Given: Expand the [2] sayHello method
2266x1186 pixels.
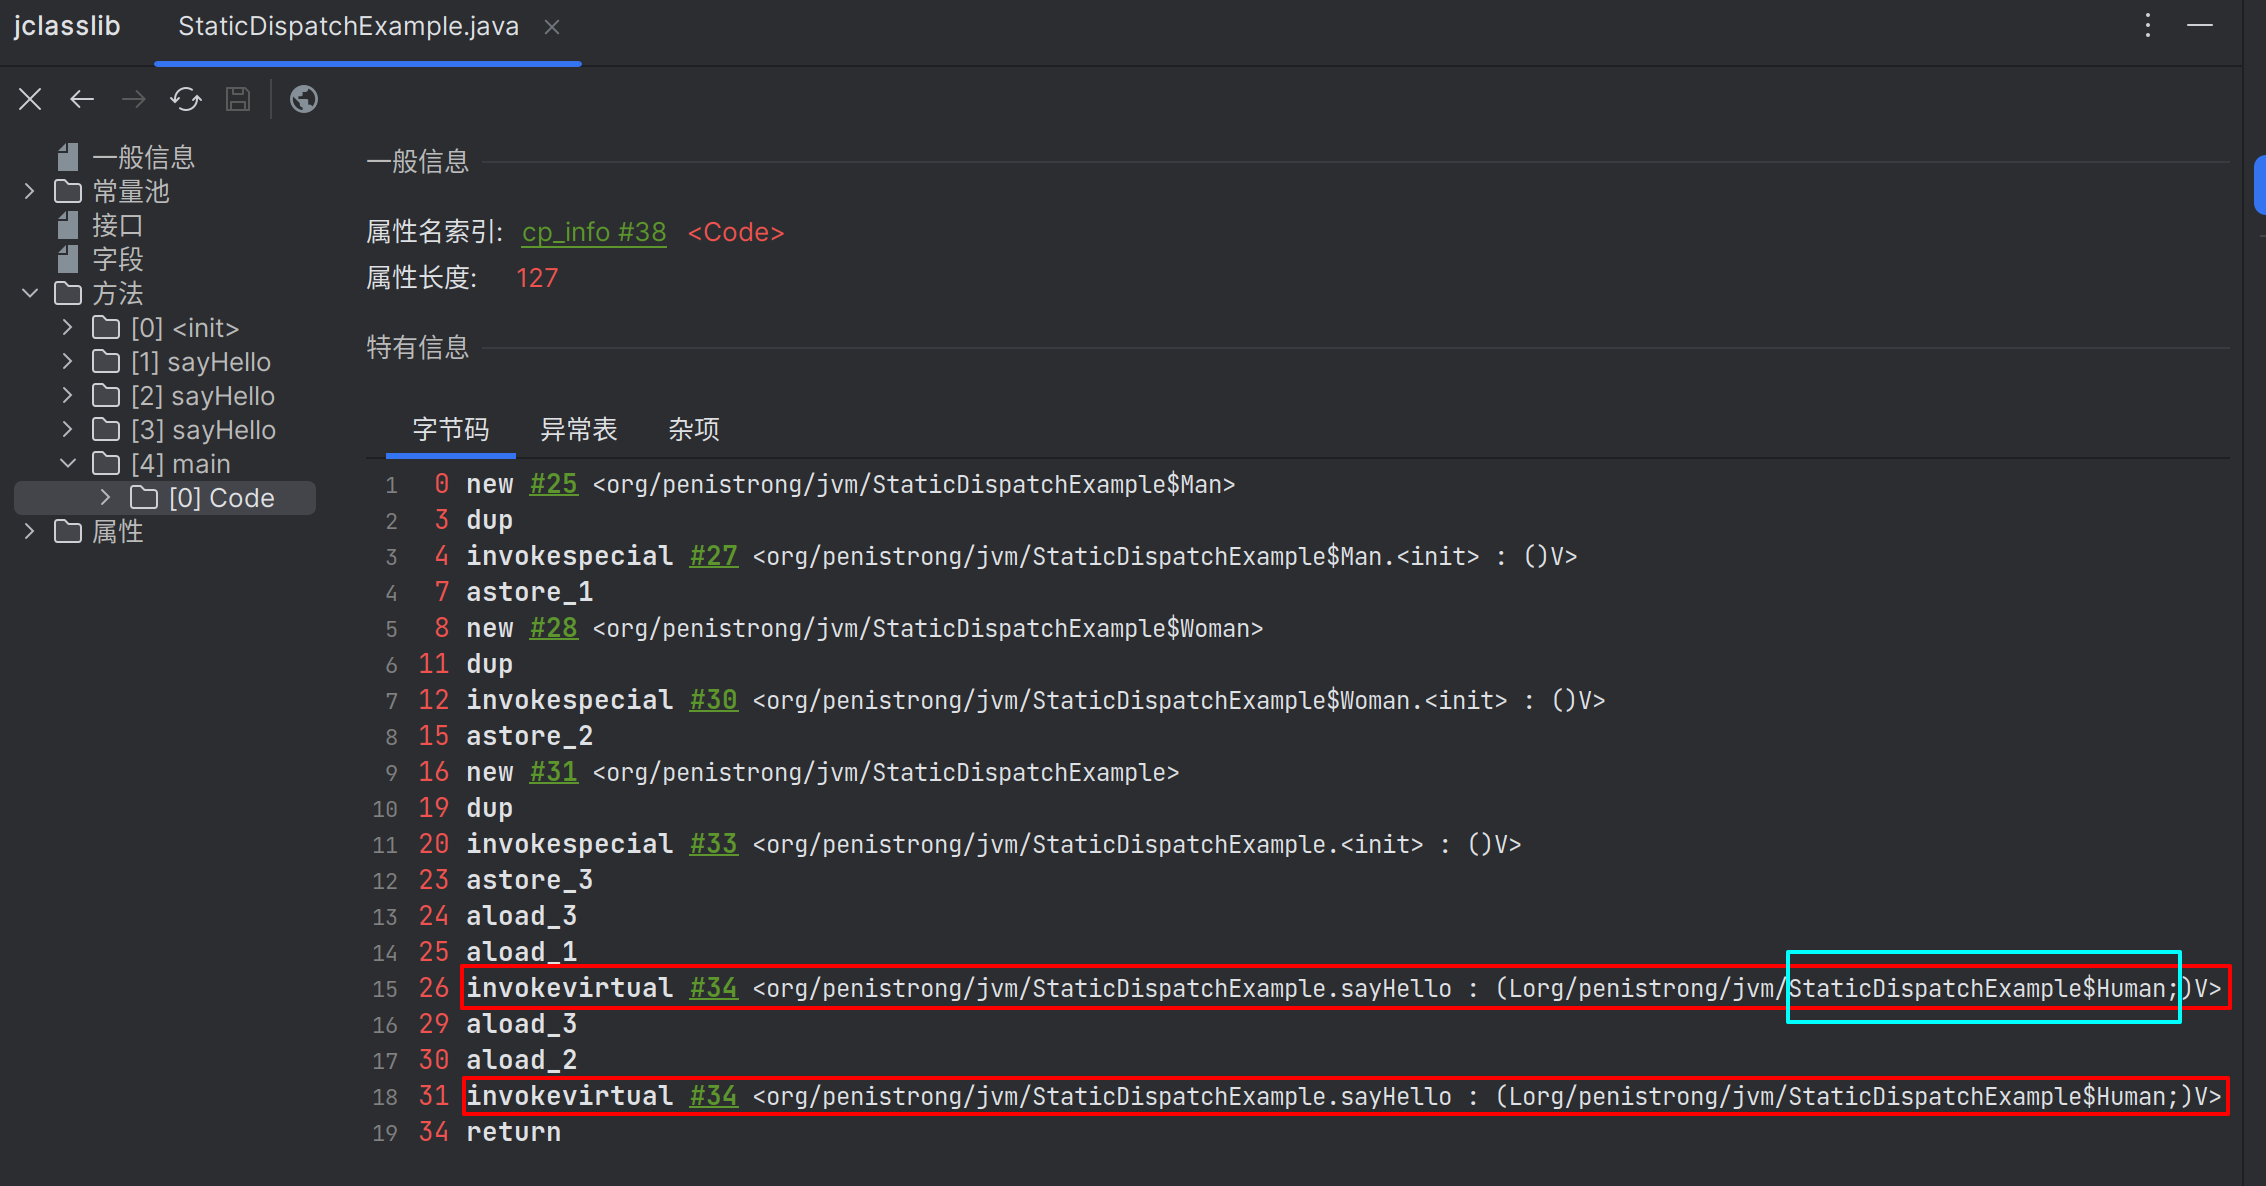Looking at the screenshot, I should pos(67,395).
